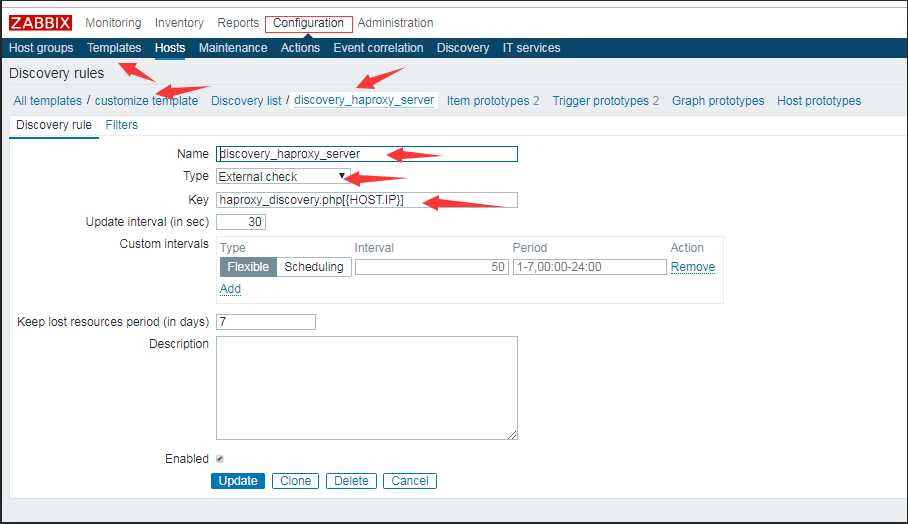Go to Discovery submenu
908x524 pixels.
coord(463,47)
